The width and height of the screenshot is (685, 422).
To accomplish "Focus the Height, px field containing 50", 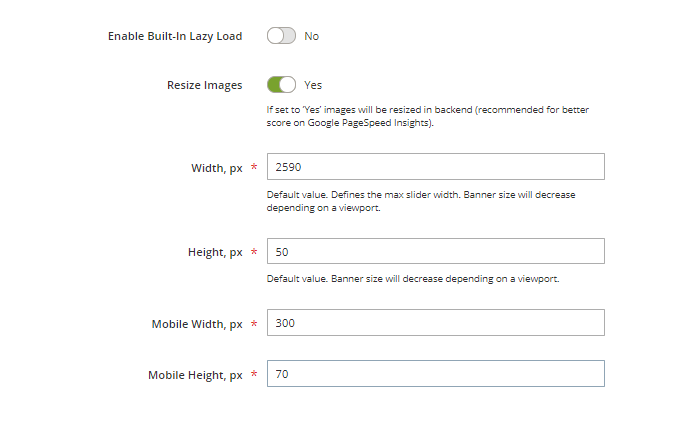I will coord(435,252).
